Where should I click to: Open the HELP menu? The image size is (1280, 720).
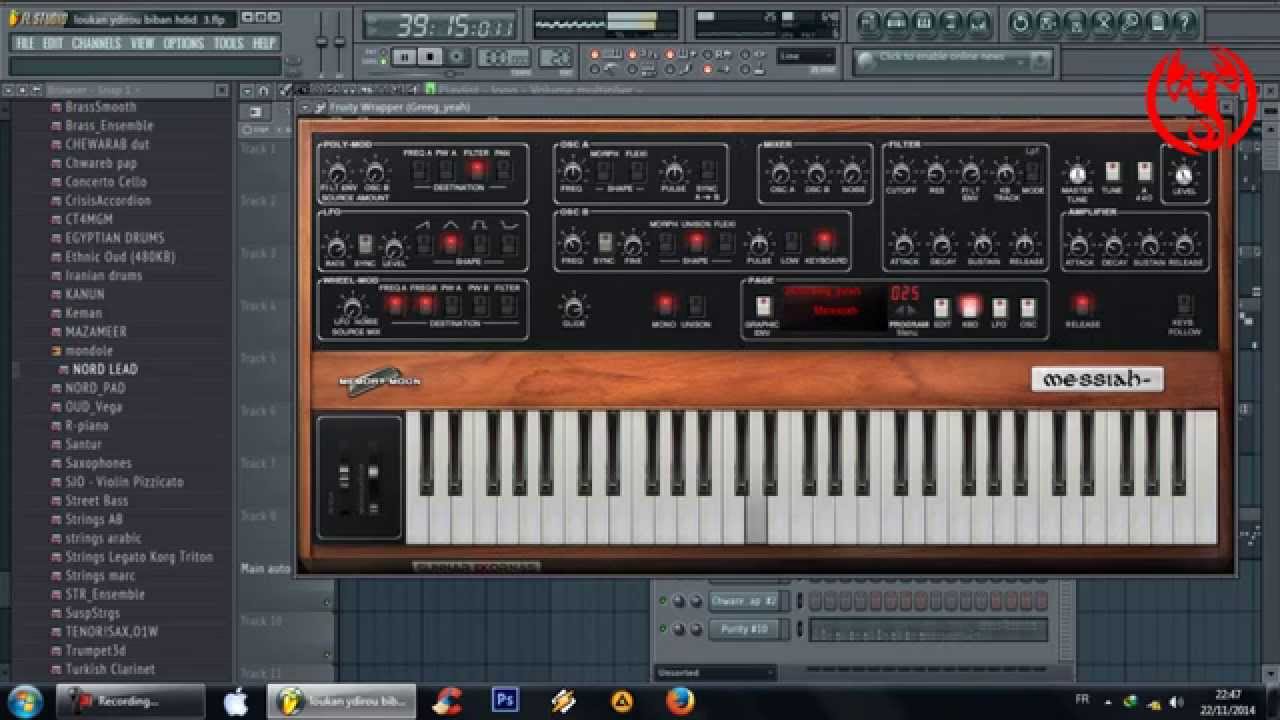tap(264, 43)
